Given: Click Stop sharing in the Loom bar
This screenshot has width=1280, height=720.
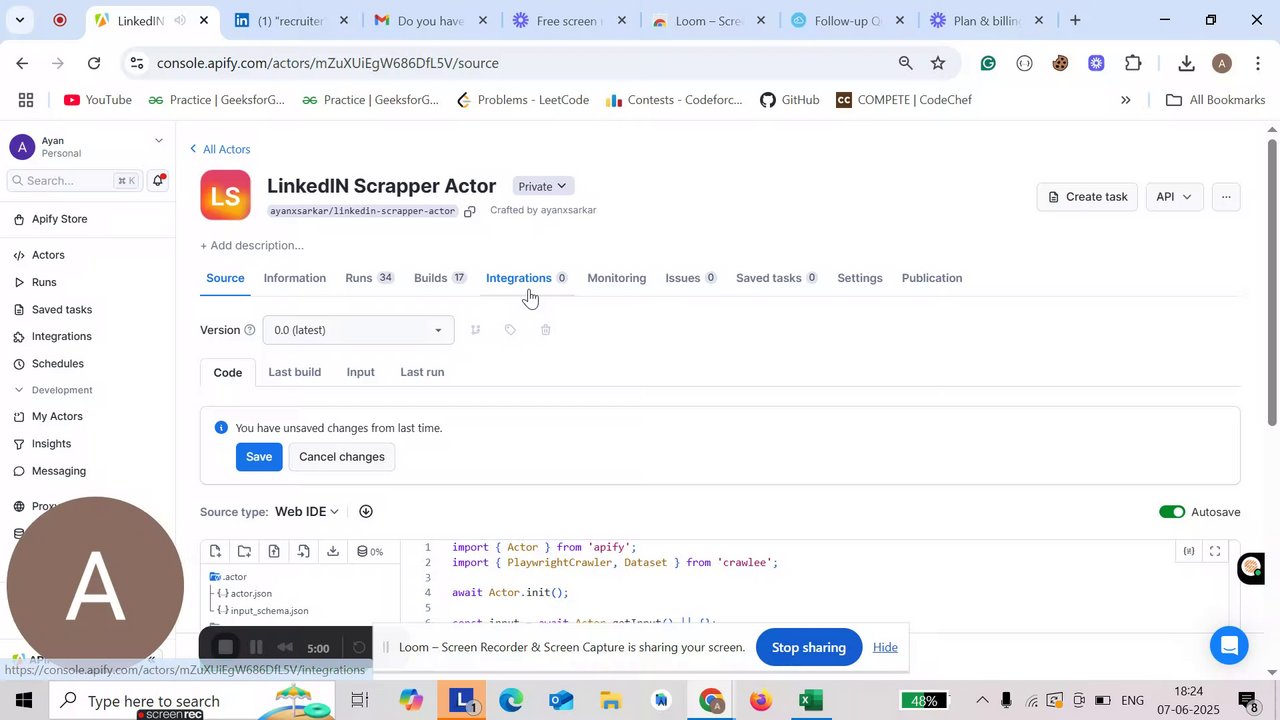Looking at the screenshot, I should [809, 647].
